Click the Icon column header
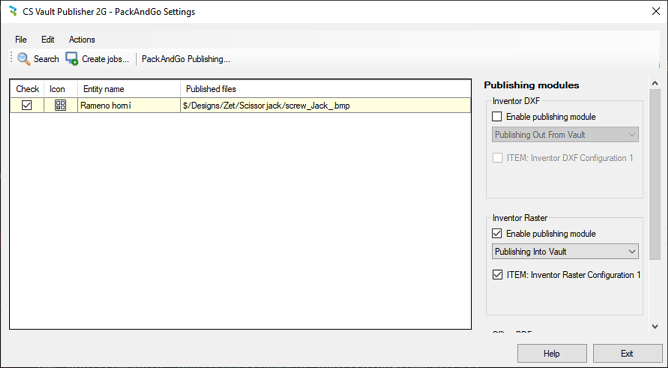The image size is (668, 368). [60, 89]
